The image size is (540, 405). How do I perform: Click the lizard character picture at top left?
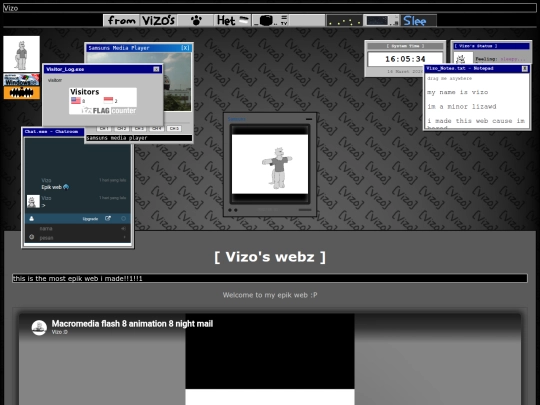click(x=21, y=54)
